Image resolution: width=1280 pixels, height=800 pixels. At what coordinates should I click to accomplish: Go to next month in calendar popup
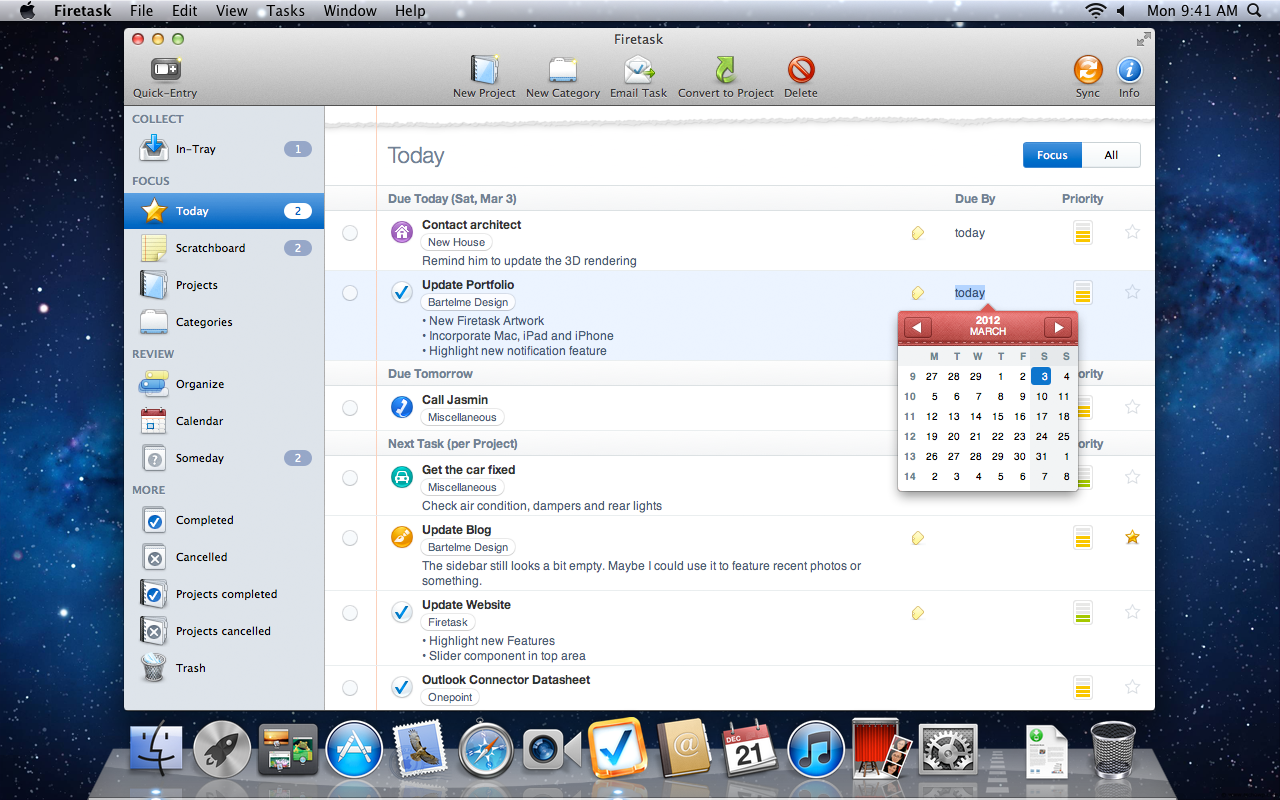1058,327
